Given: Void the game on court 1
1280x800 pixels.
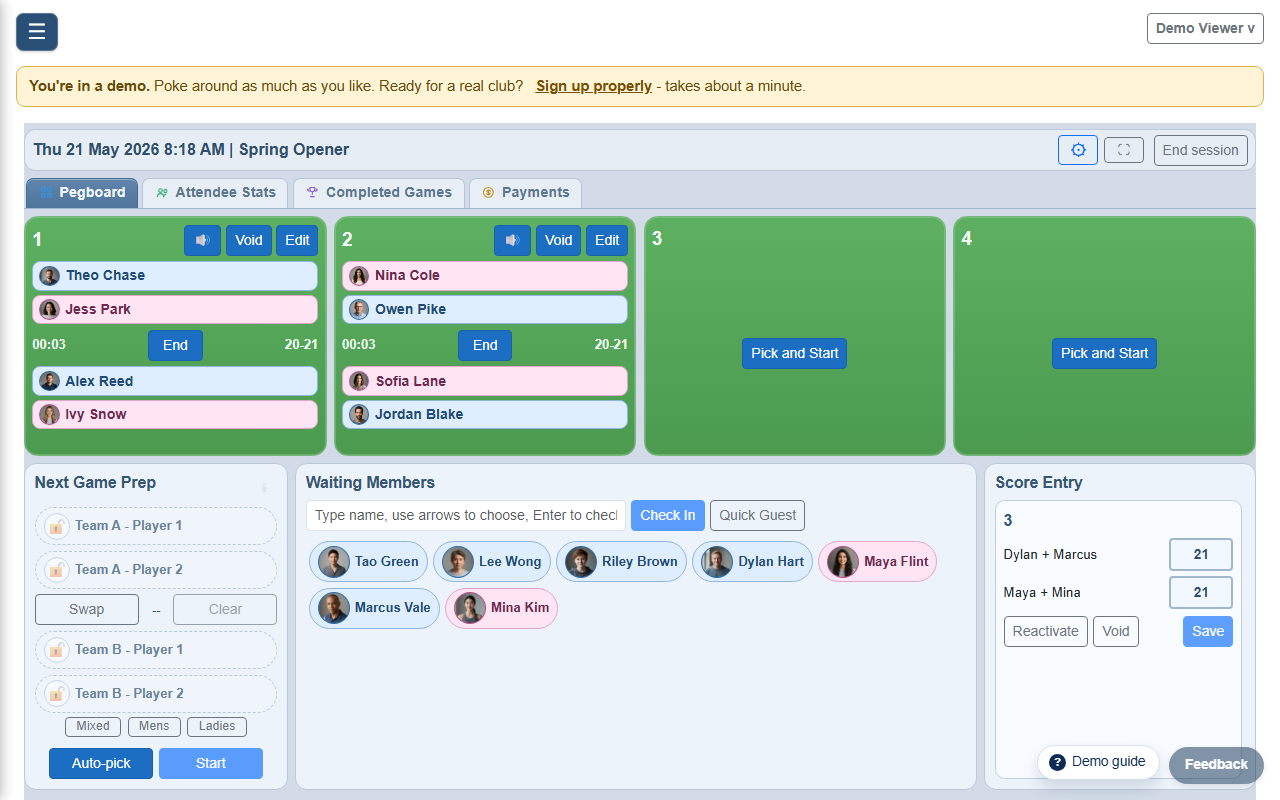Looking at the screenshot, I should [x=249, y=240].
